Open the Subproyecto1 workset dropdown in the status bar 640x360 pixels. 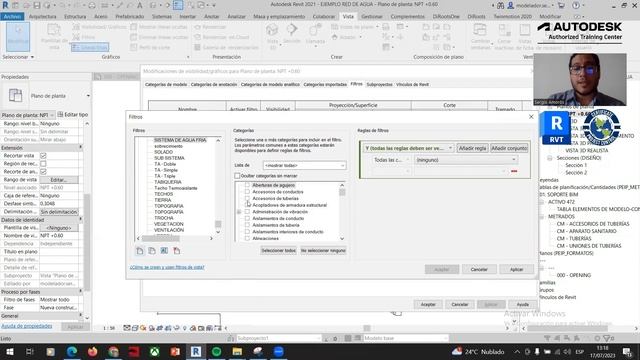point(279,338)
